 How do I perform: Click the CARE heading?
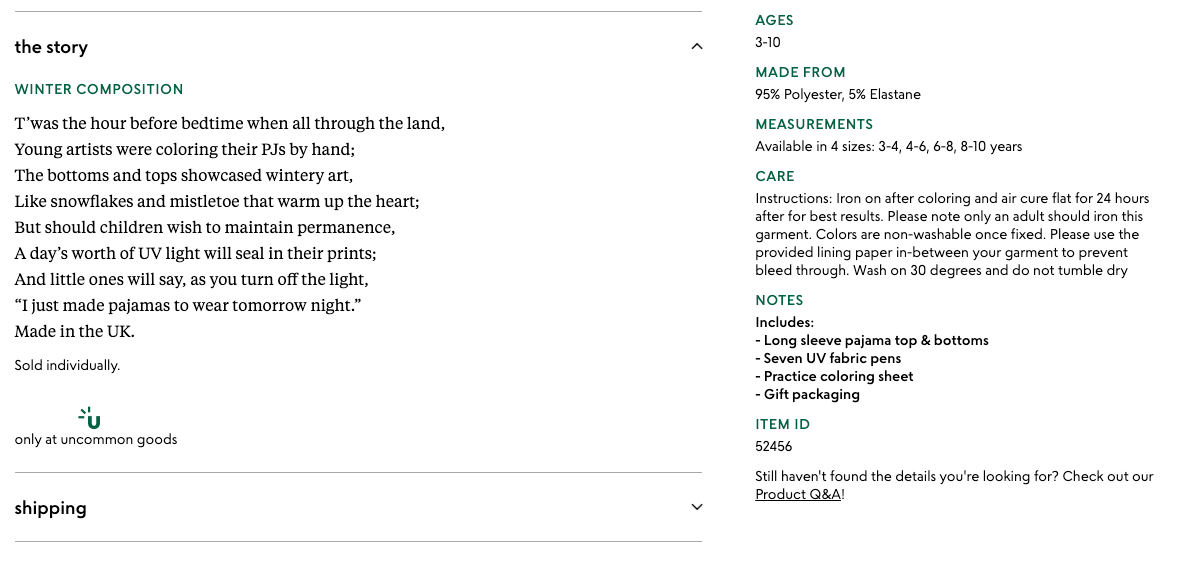775,176
